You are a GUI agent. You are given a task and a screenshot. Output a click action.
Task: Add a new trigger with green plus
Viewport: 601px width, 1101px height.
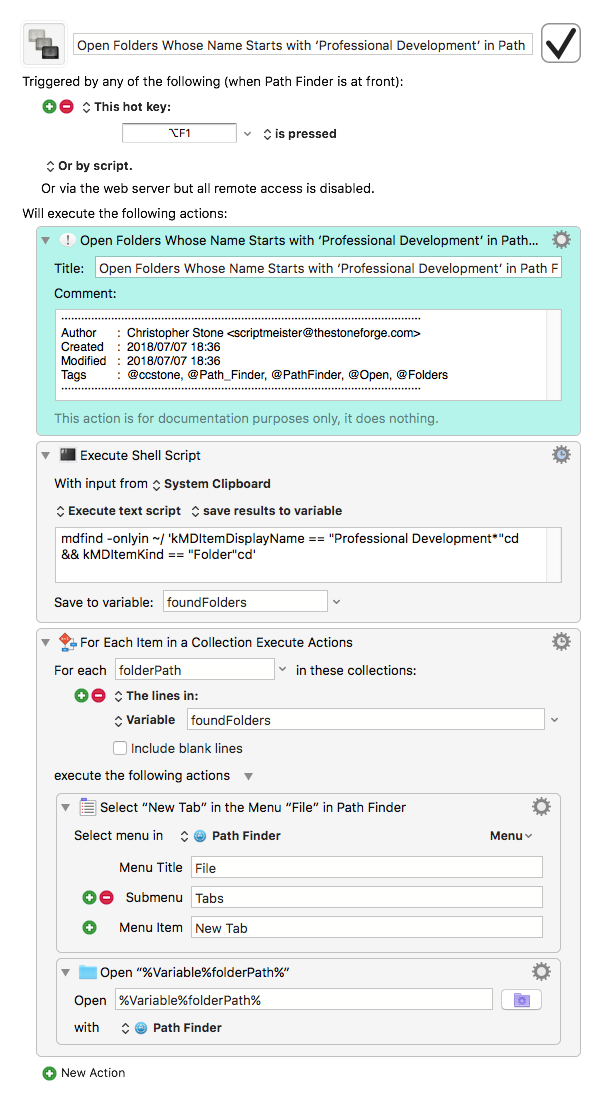click(x=49, y=107)
